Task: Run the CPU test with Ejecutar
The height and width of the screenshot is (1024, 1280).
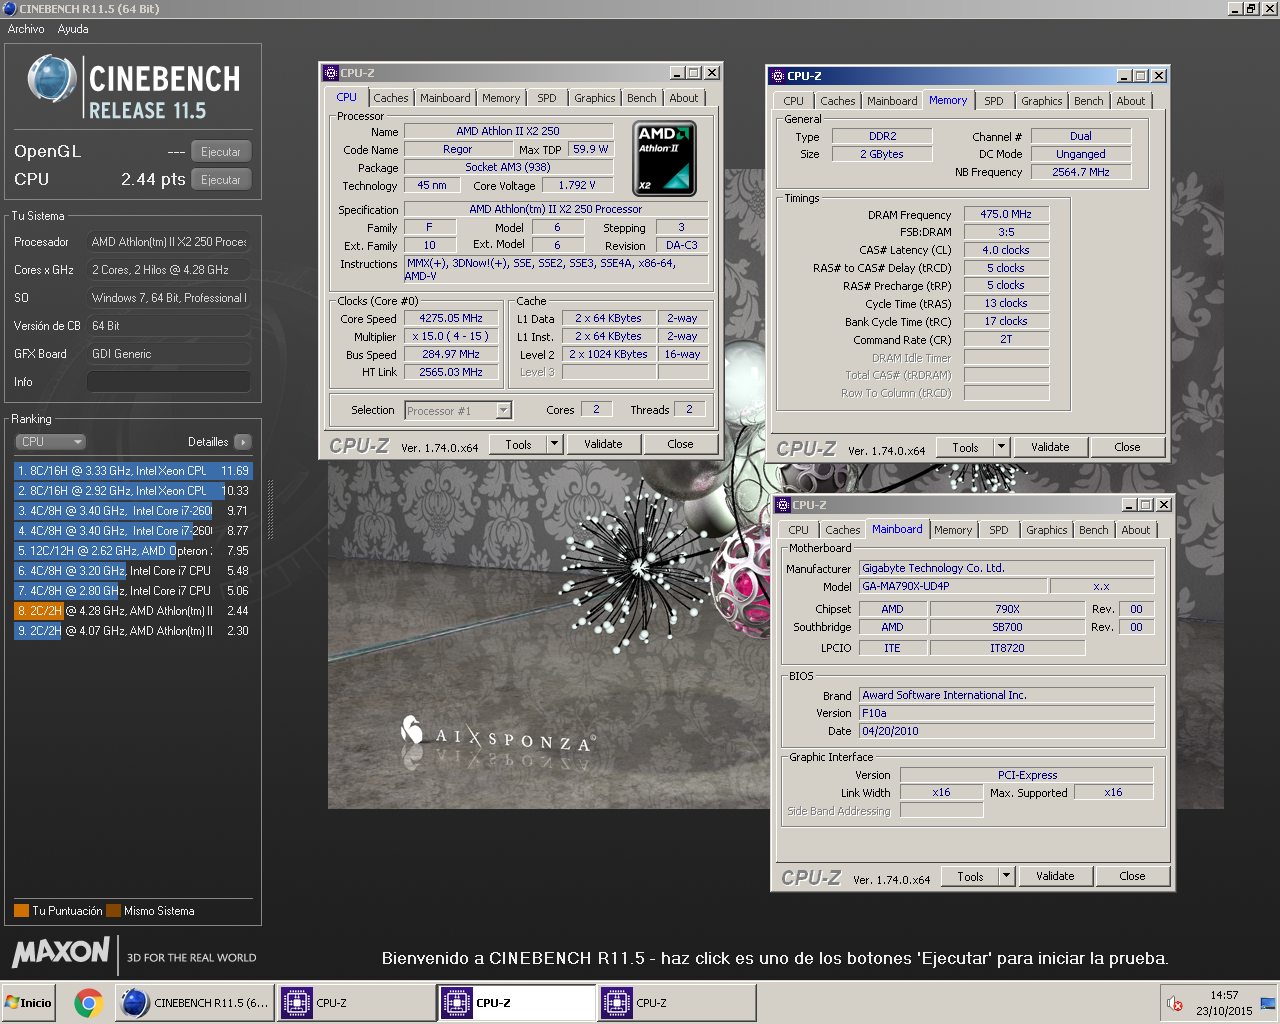Action: coord(221,180)
